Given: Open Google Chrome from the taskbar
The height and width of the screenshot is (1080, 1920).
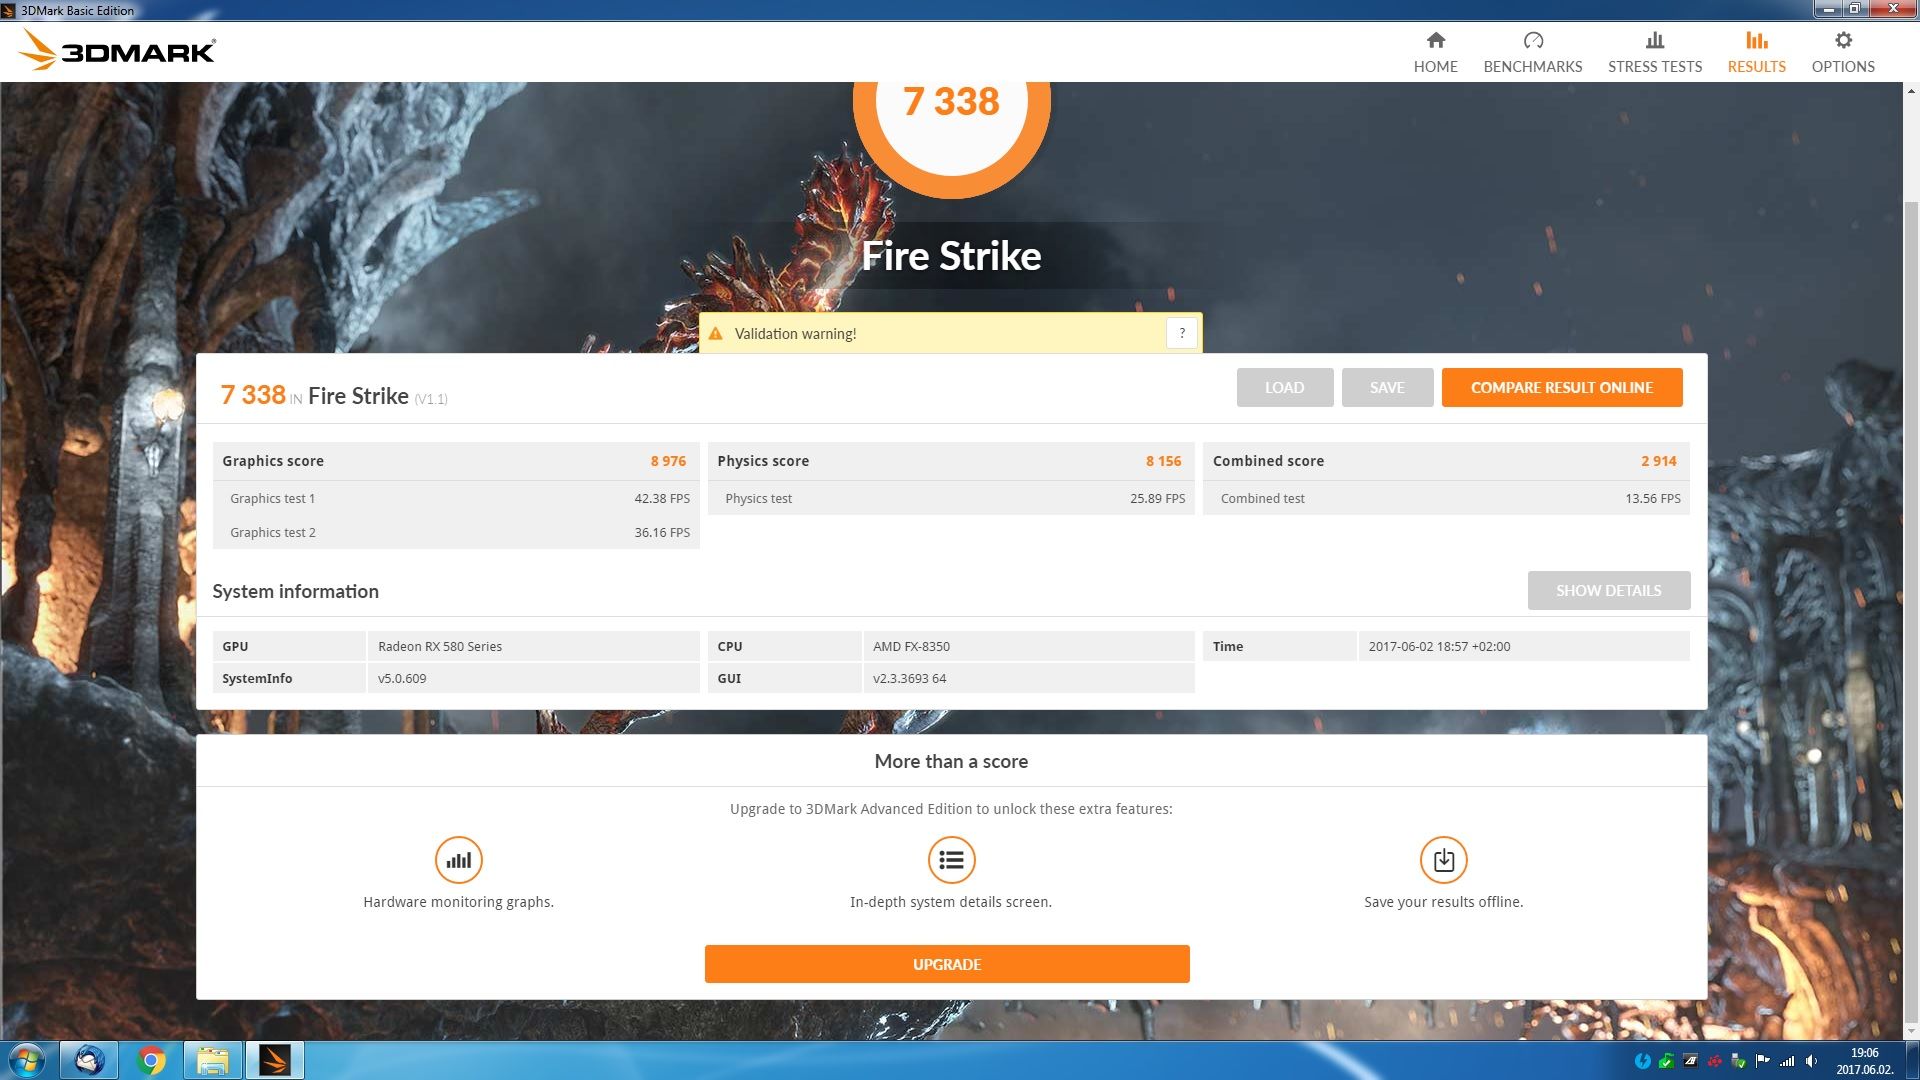Looking at the screenshot, I should pyautogui.click(x=151, y=1060).
